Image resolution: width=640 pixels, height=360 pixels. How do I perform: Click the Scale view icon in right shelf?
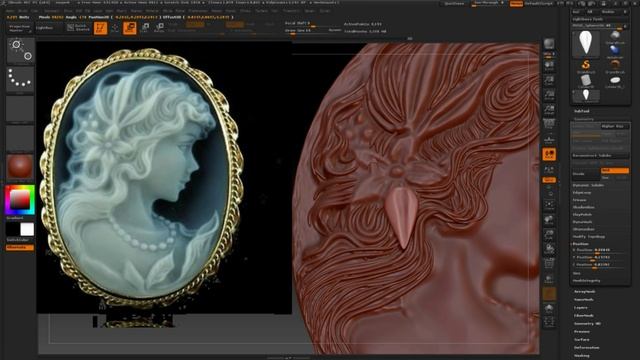click(549, 234)
